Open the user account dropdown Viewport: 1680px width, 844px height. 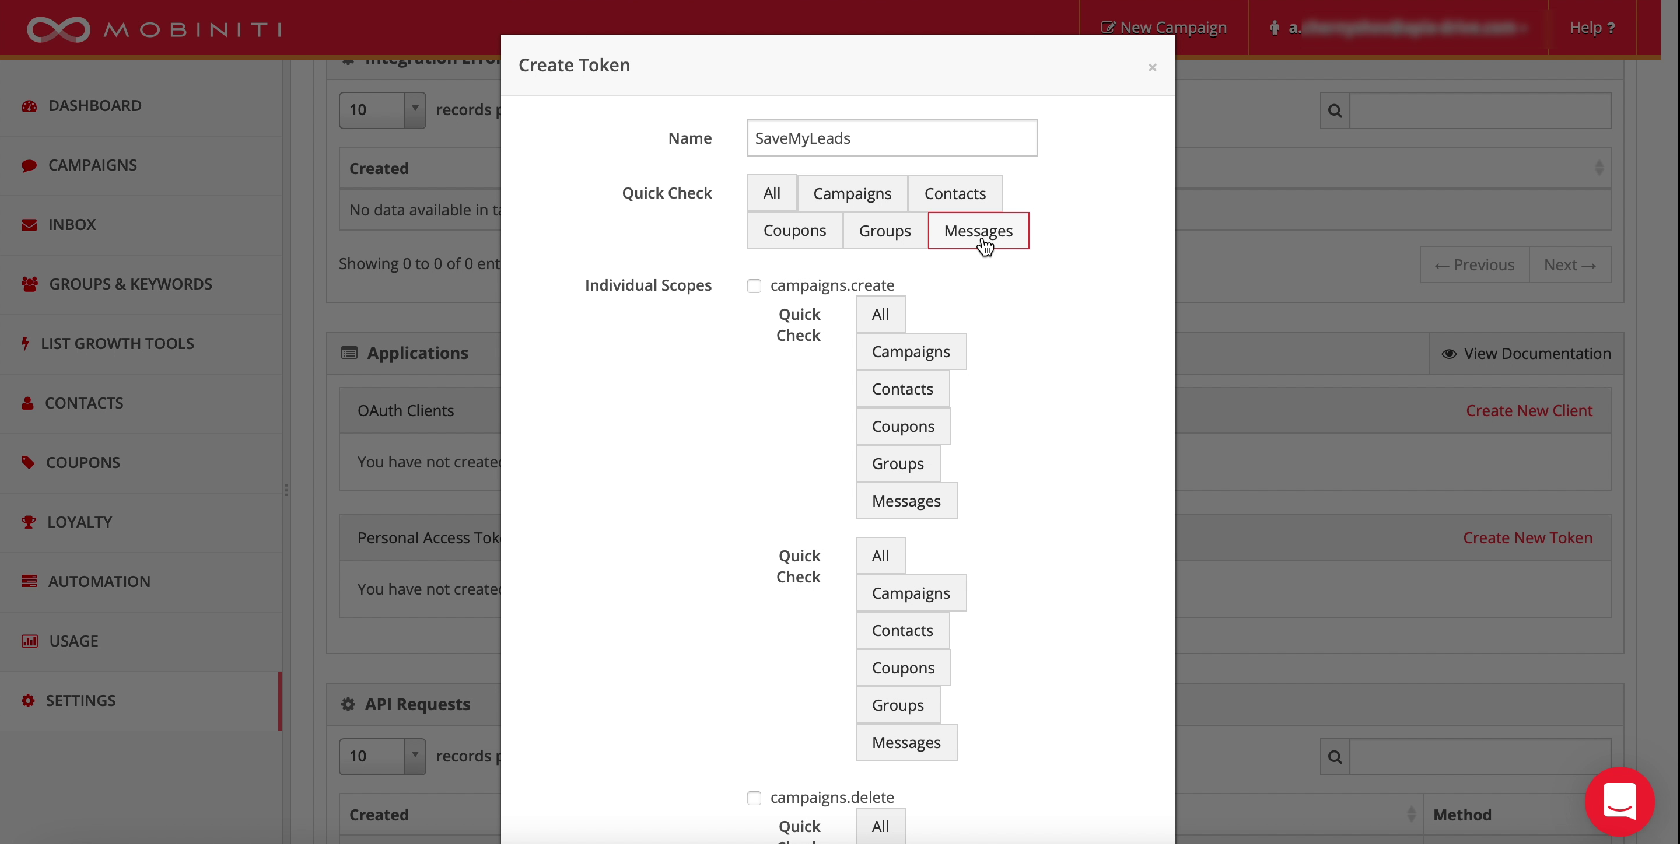coord(1398,28)
